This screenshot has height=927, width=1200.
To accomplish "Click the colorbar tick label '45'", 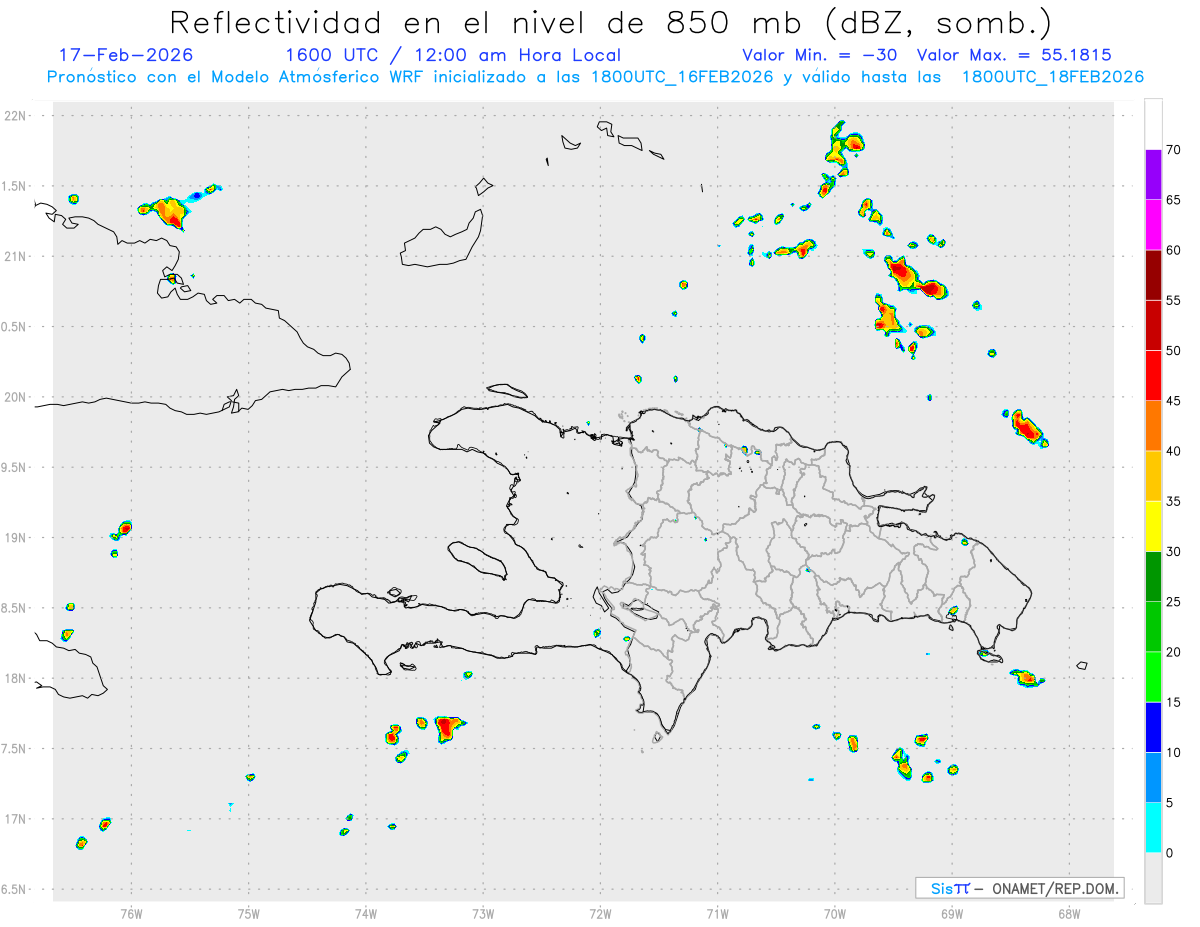I will (x=1174, y=401).
